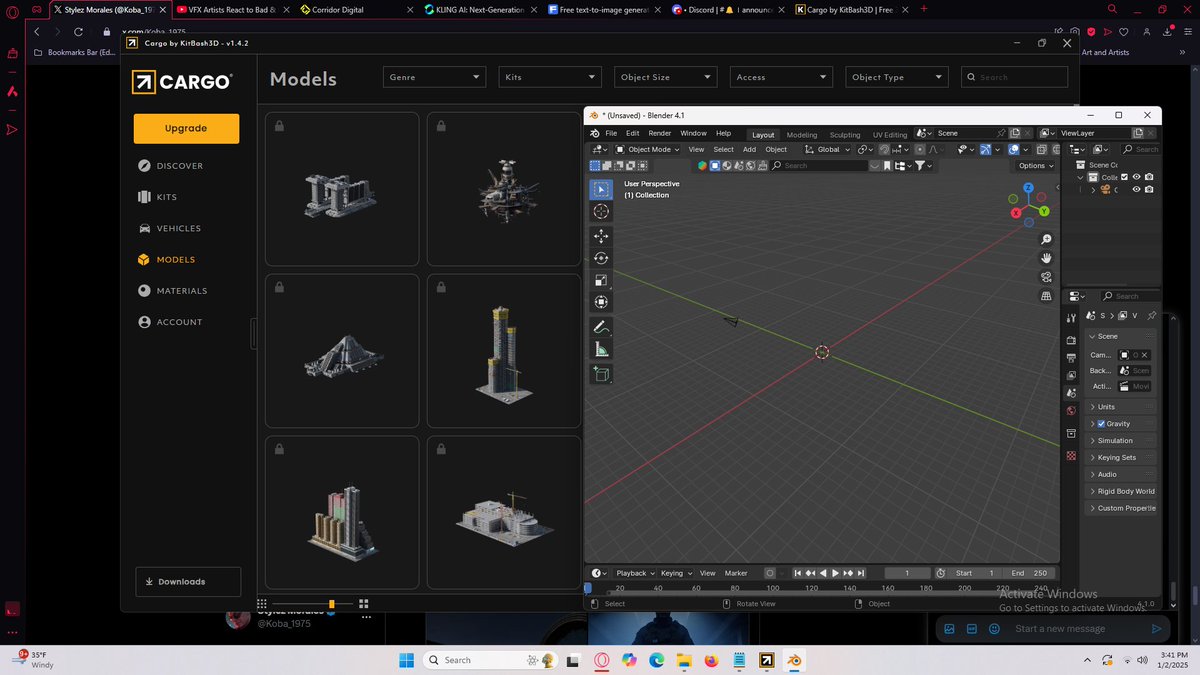Jump to end frame in timeline
Viewport: 1200px width, 675px height.
[860, 573]
